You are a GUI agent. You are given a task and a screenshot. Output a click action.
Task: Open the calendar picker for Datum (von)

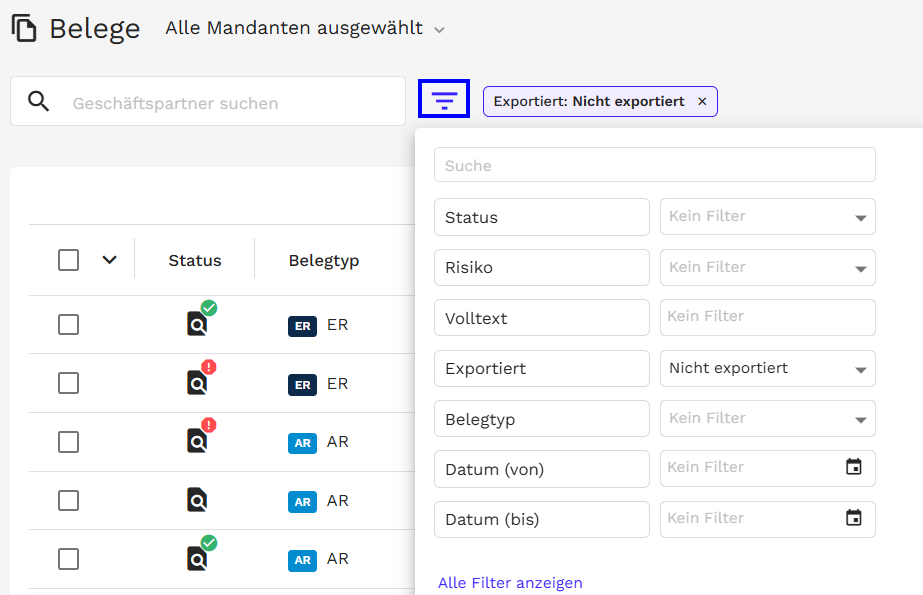click(853, 467)
